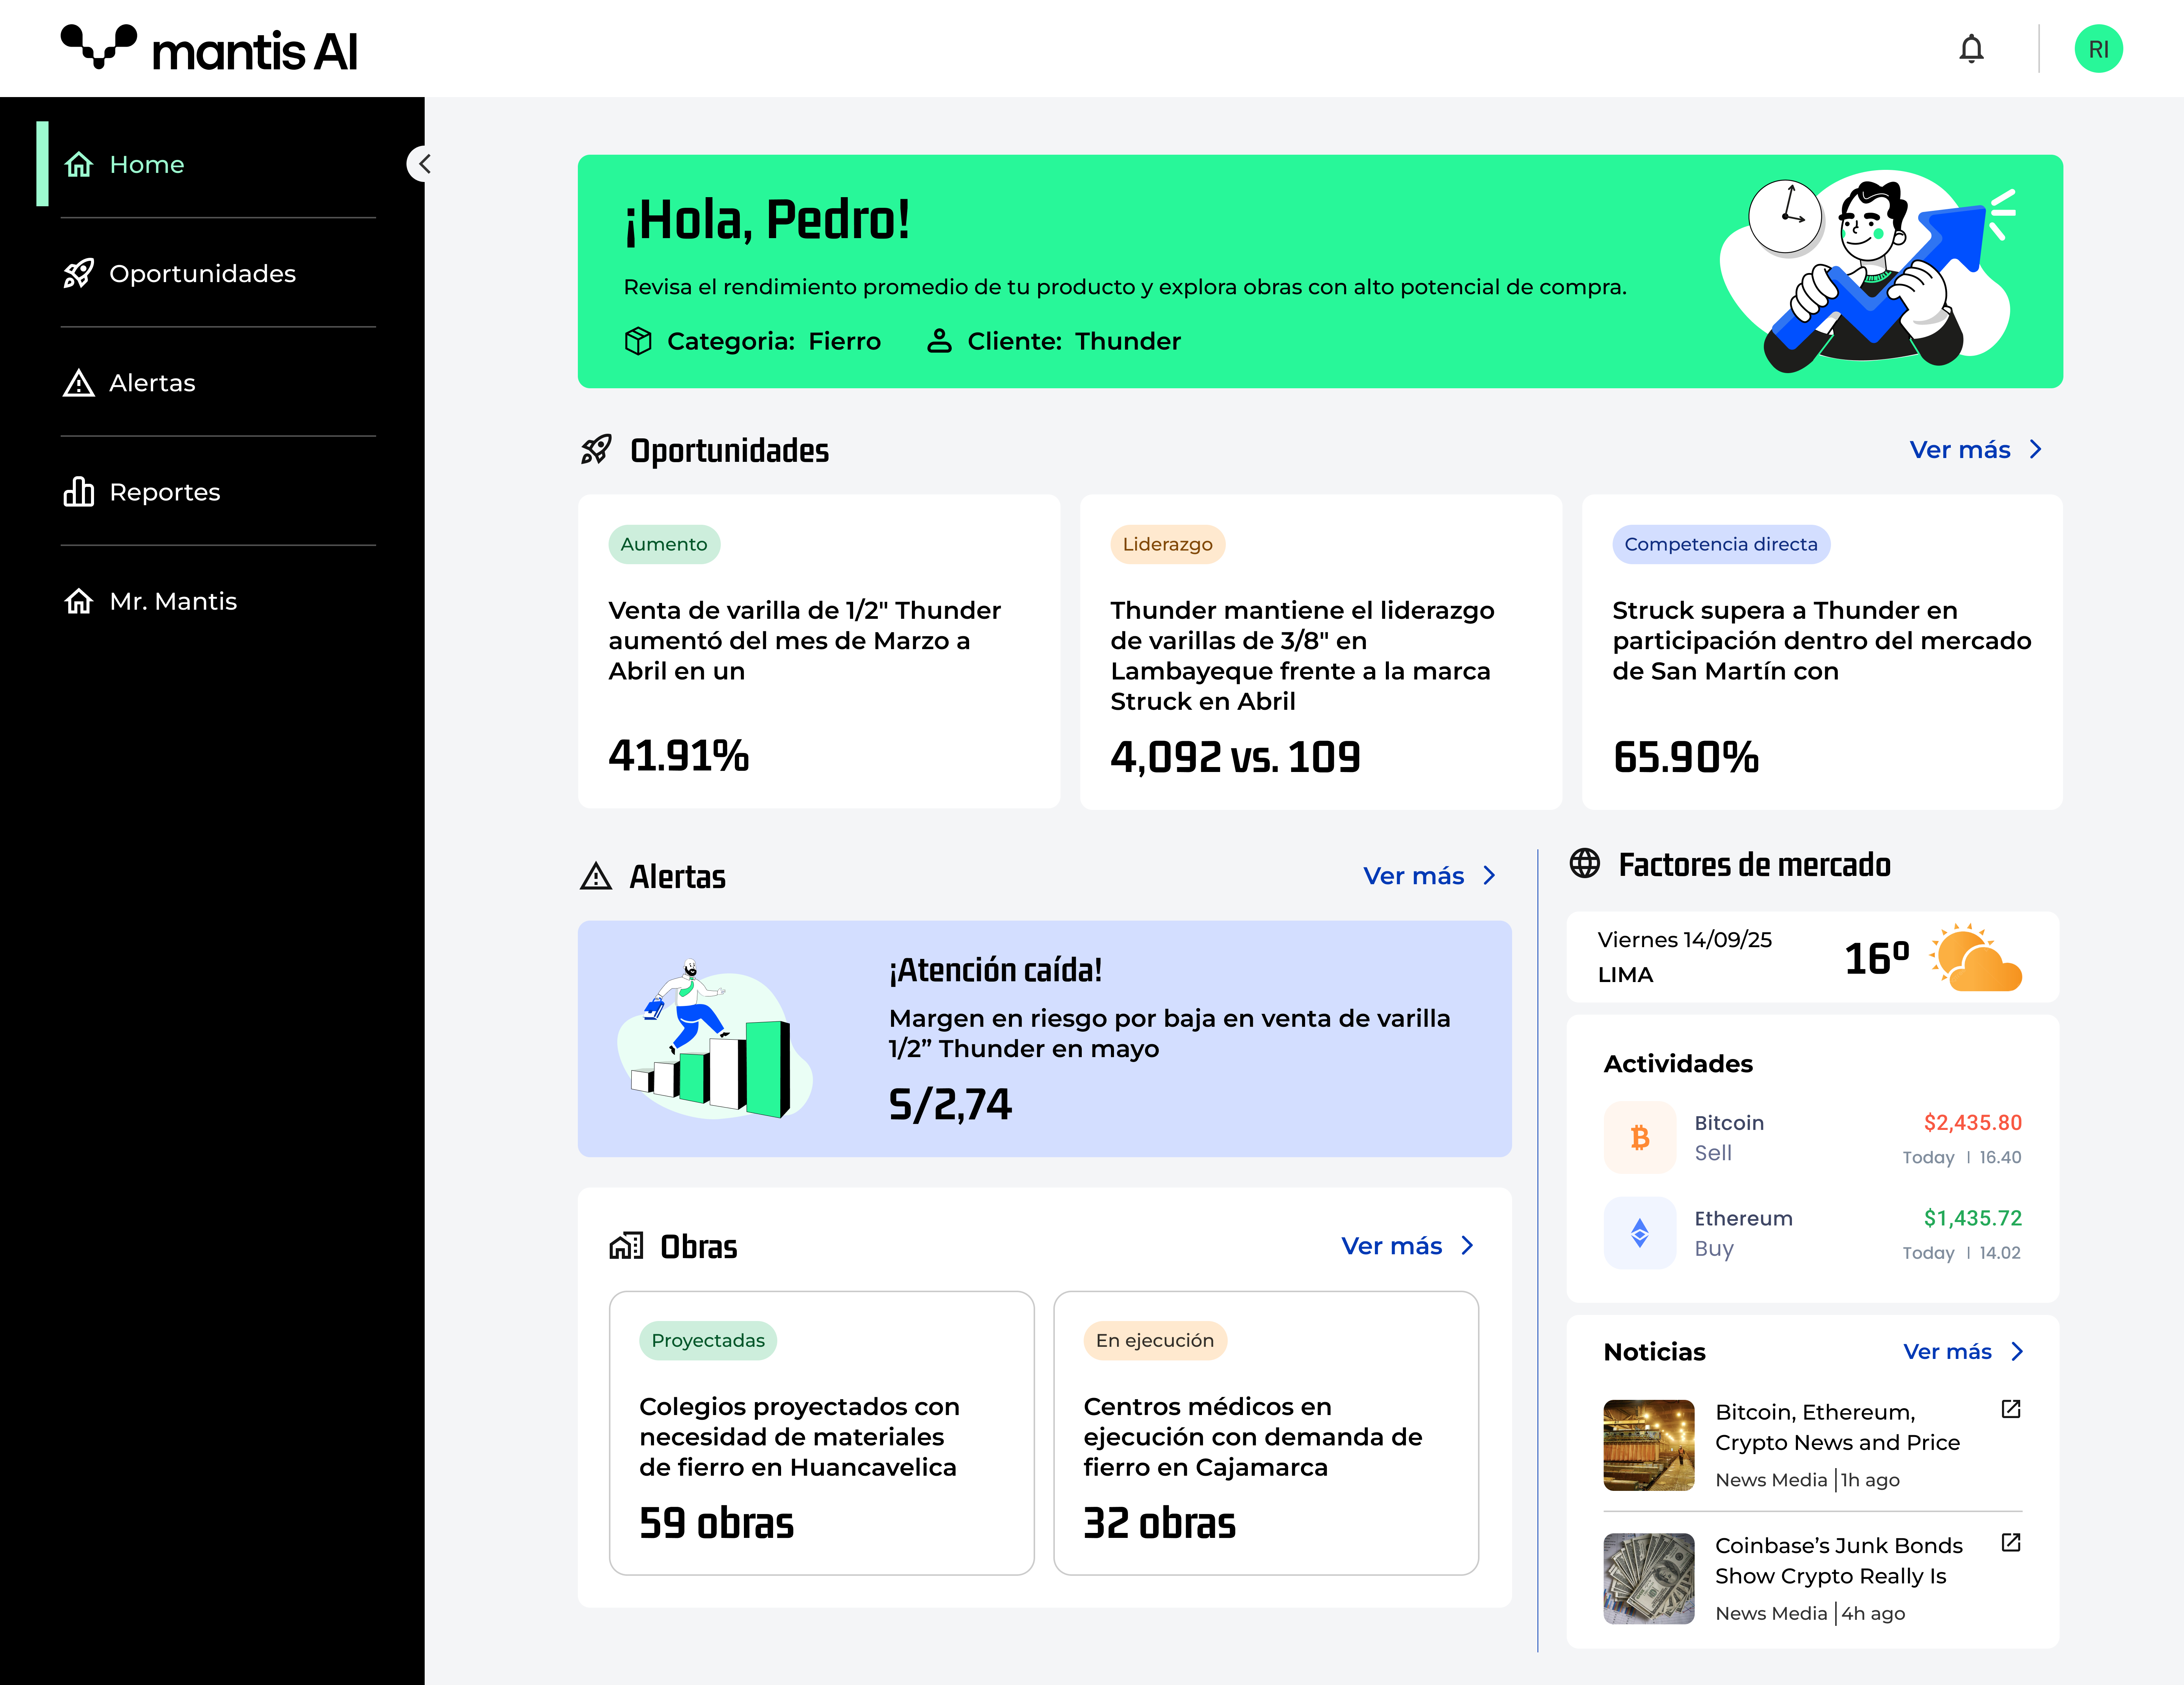Click the Bitcoin coin icon
This screenshot has width=2184, height=1685.
pos(1639,1137)
